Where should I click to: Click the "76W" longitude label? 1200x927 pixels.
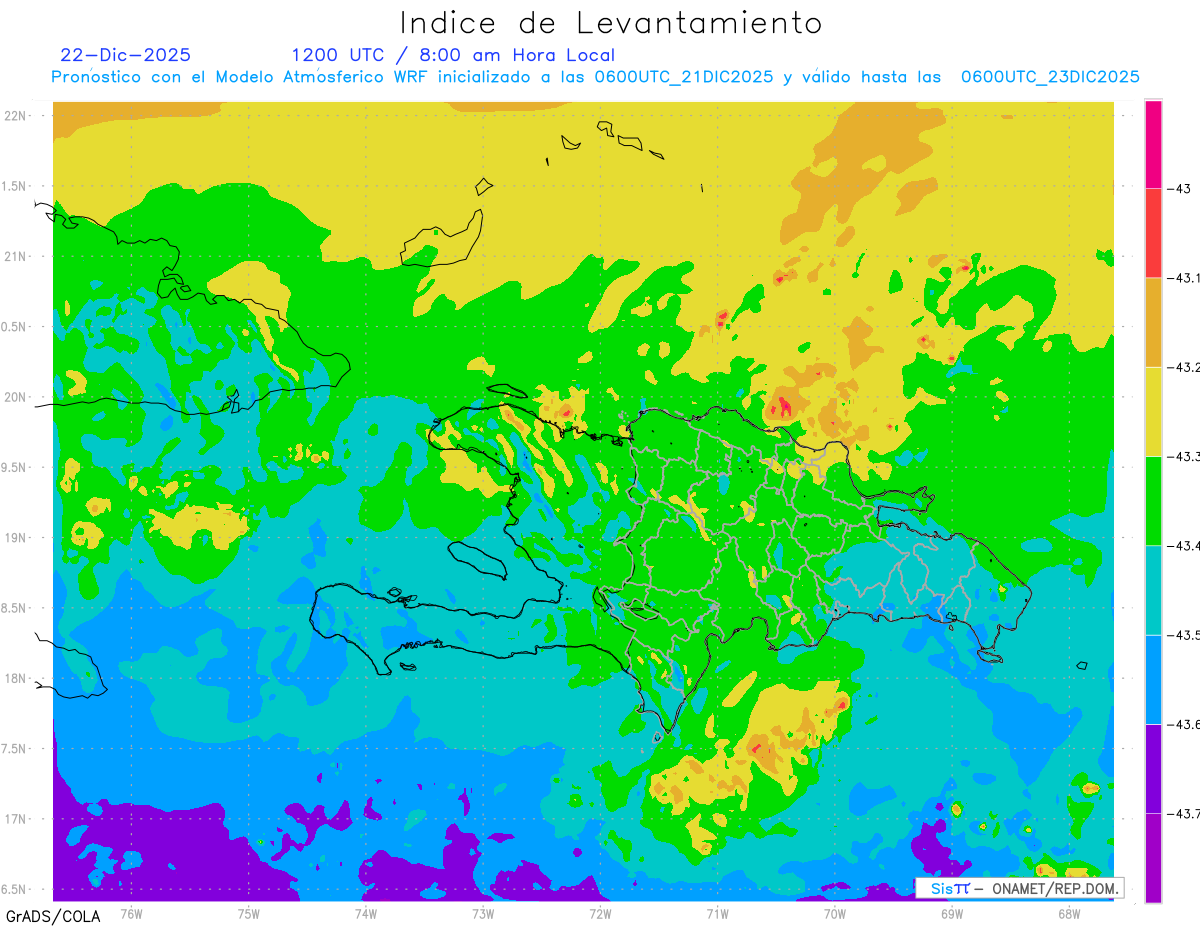[131, 913]
